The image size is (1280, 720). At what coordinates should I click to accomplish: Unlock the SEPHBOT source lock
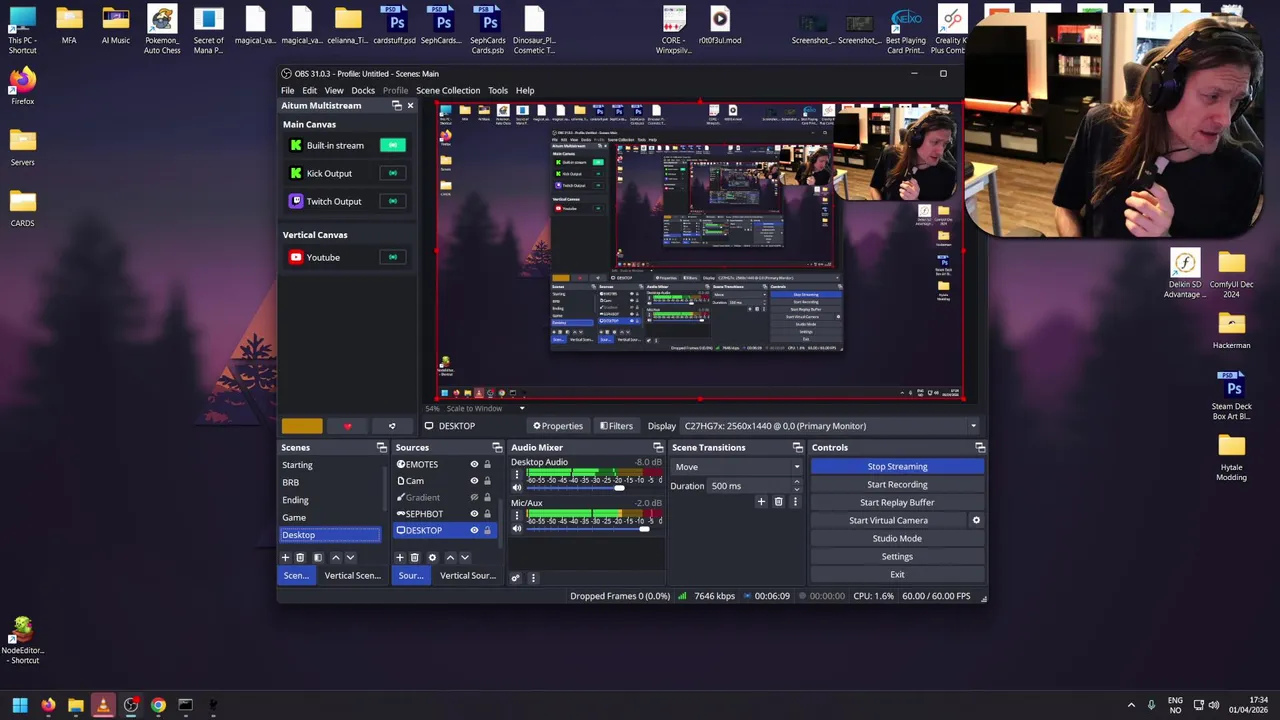click(487, 514)
